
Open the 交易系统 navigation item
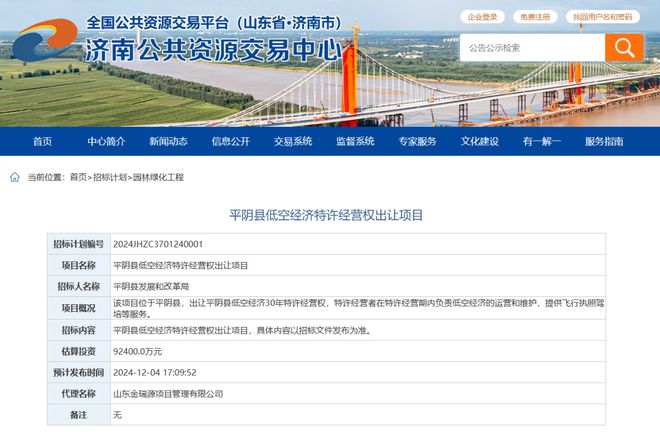[x=293, y=141]
